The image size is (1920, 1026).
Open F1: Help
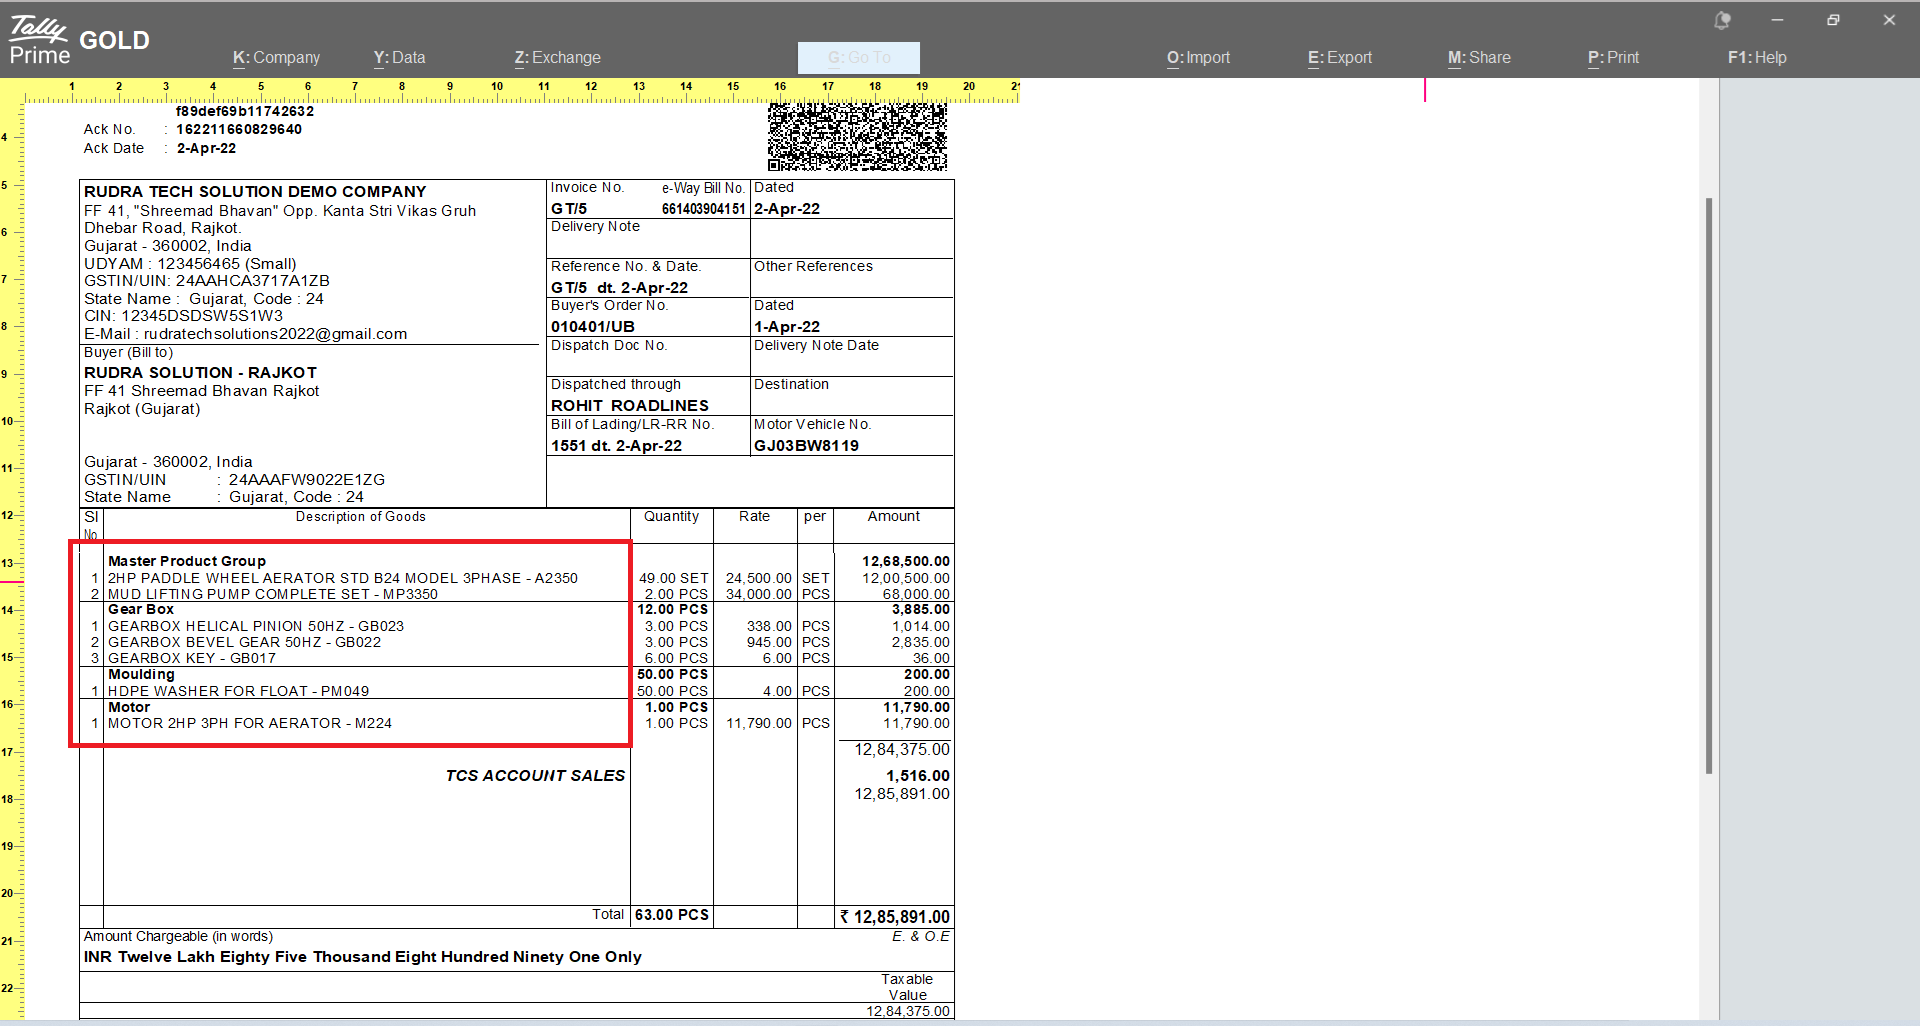pos(1757,58)
